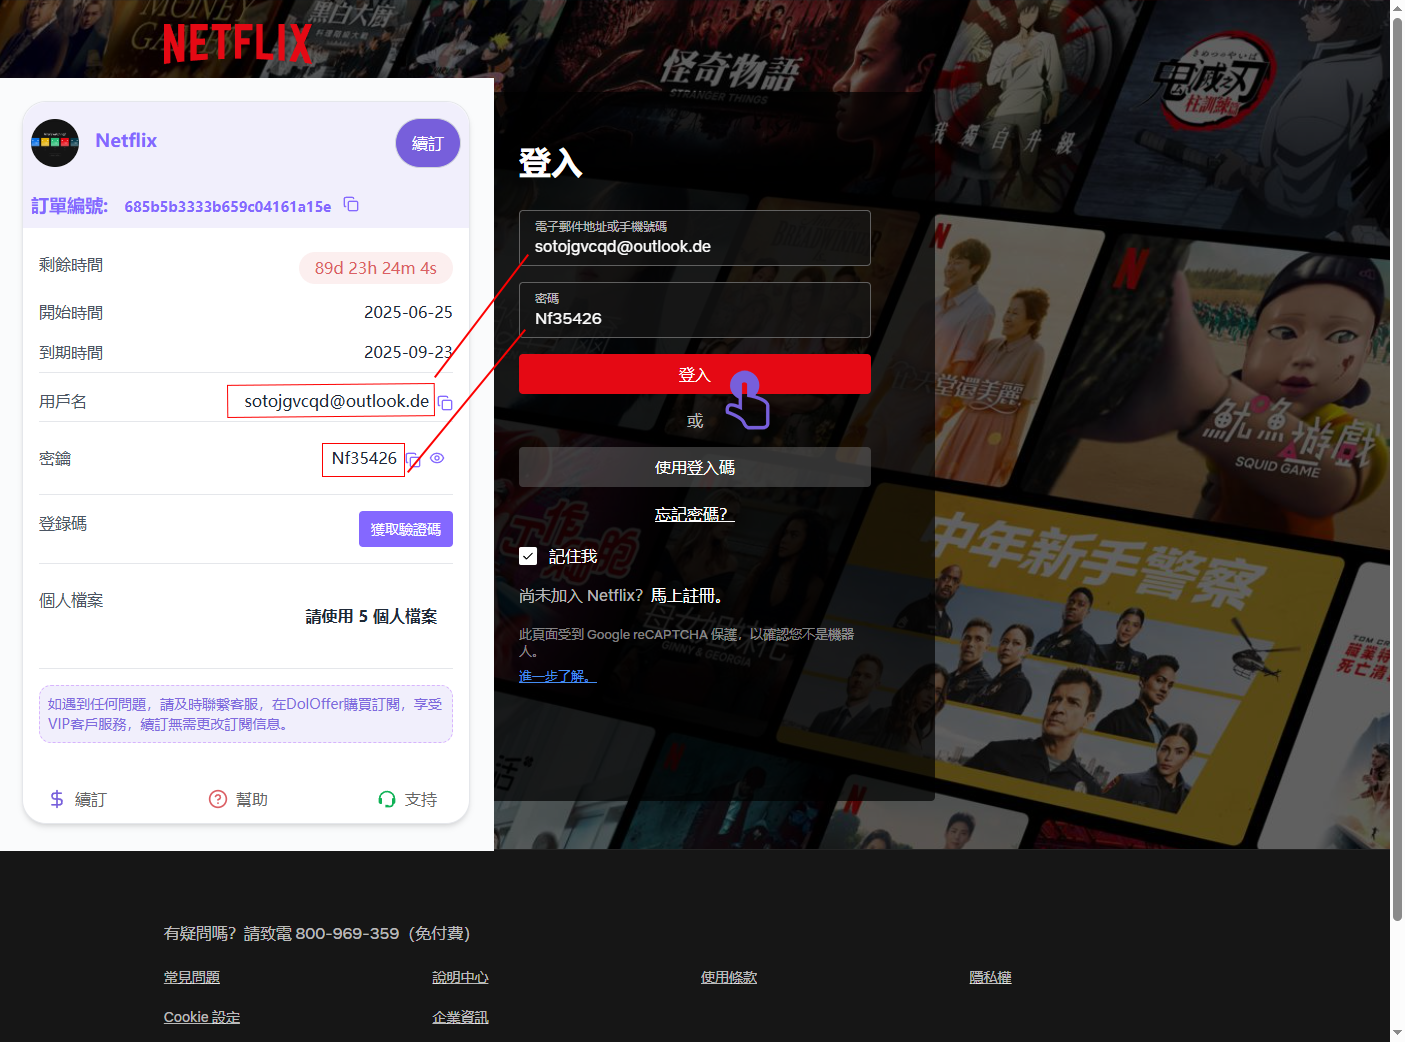Click the 請使用 5 個人檔案 text

coord(371,616)
